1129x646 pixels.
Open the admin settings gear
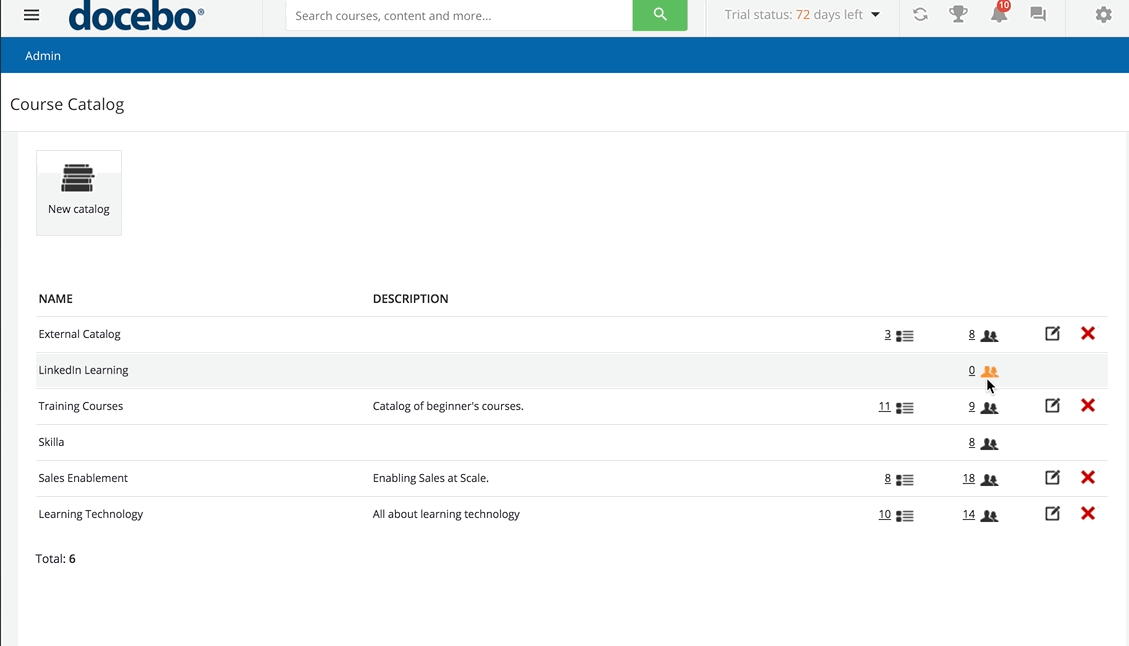pyautogui.click(x=1103, y=15)
